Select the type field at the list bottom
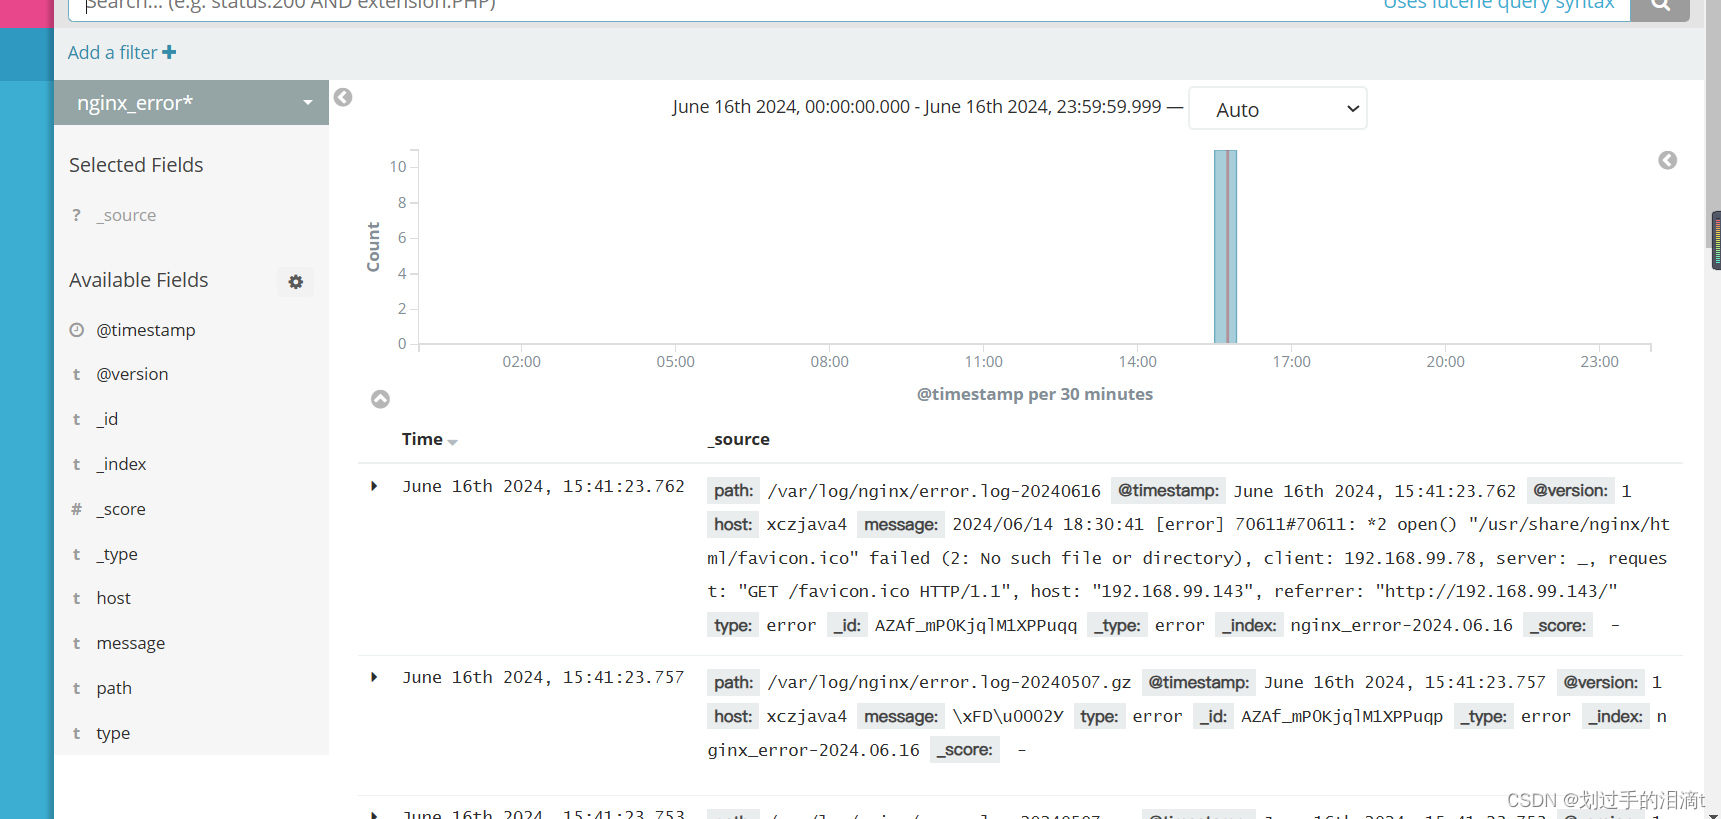Screen dimensions: 1721x819 [113, 733]
